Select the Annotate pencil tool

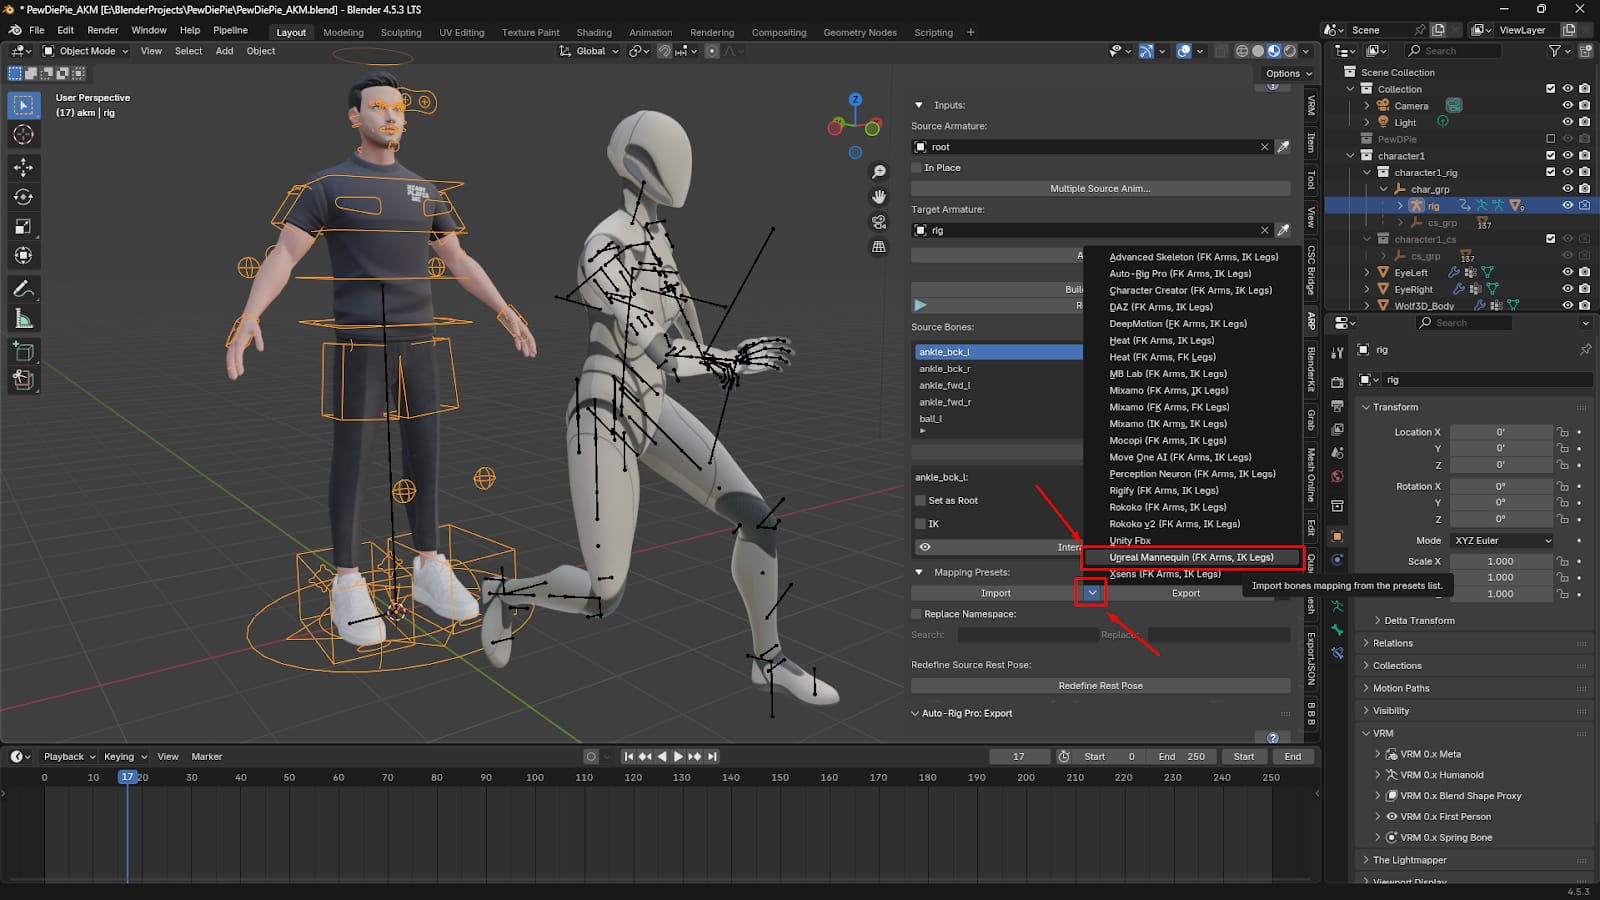[x=23, y=289]
